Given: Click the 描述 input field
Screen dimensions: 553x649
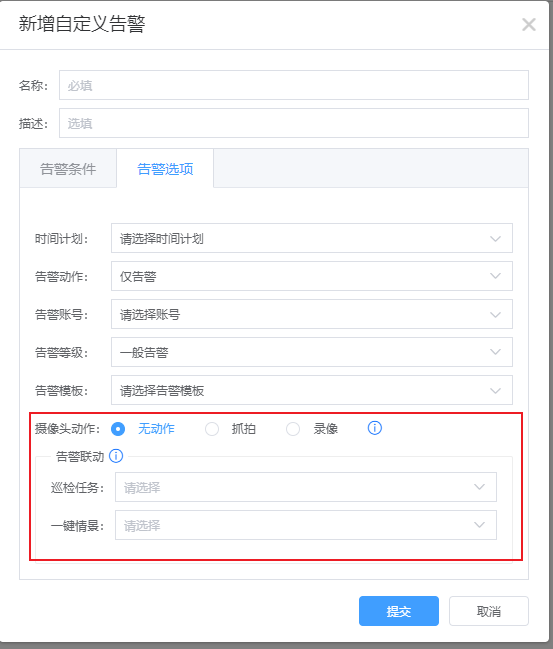Looking at the screenshot, I should [294, 123].
